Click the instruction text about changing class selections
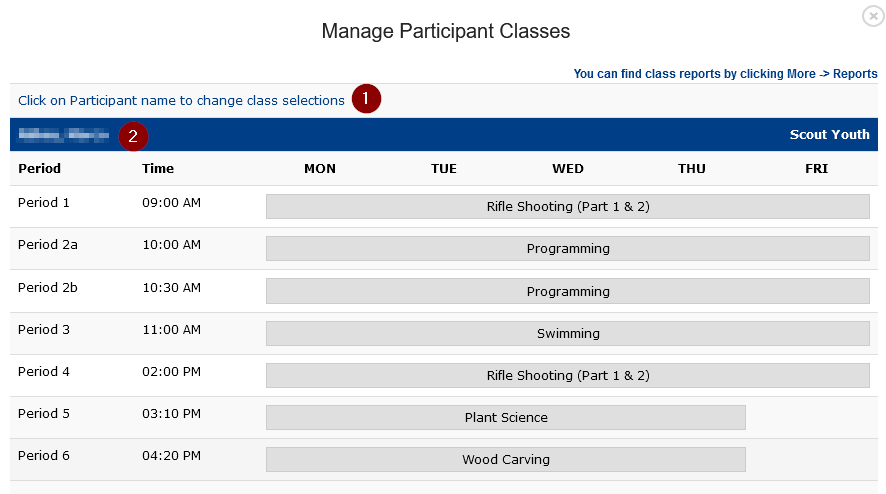This screenshot has width=886, height=494. (181, 101)
